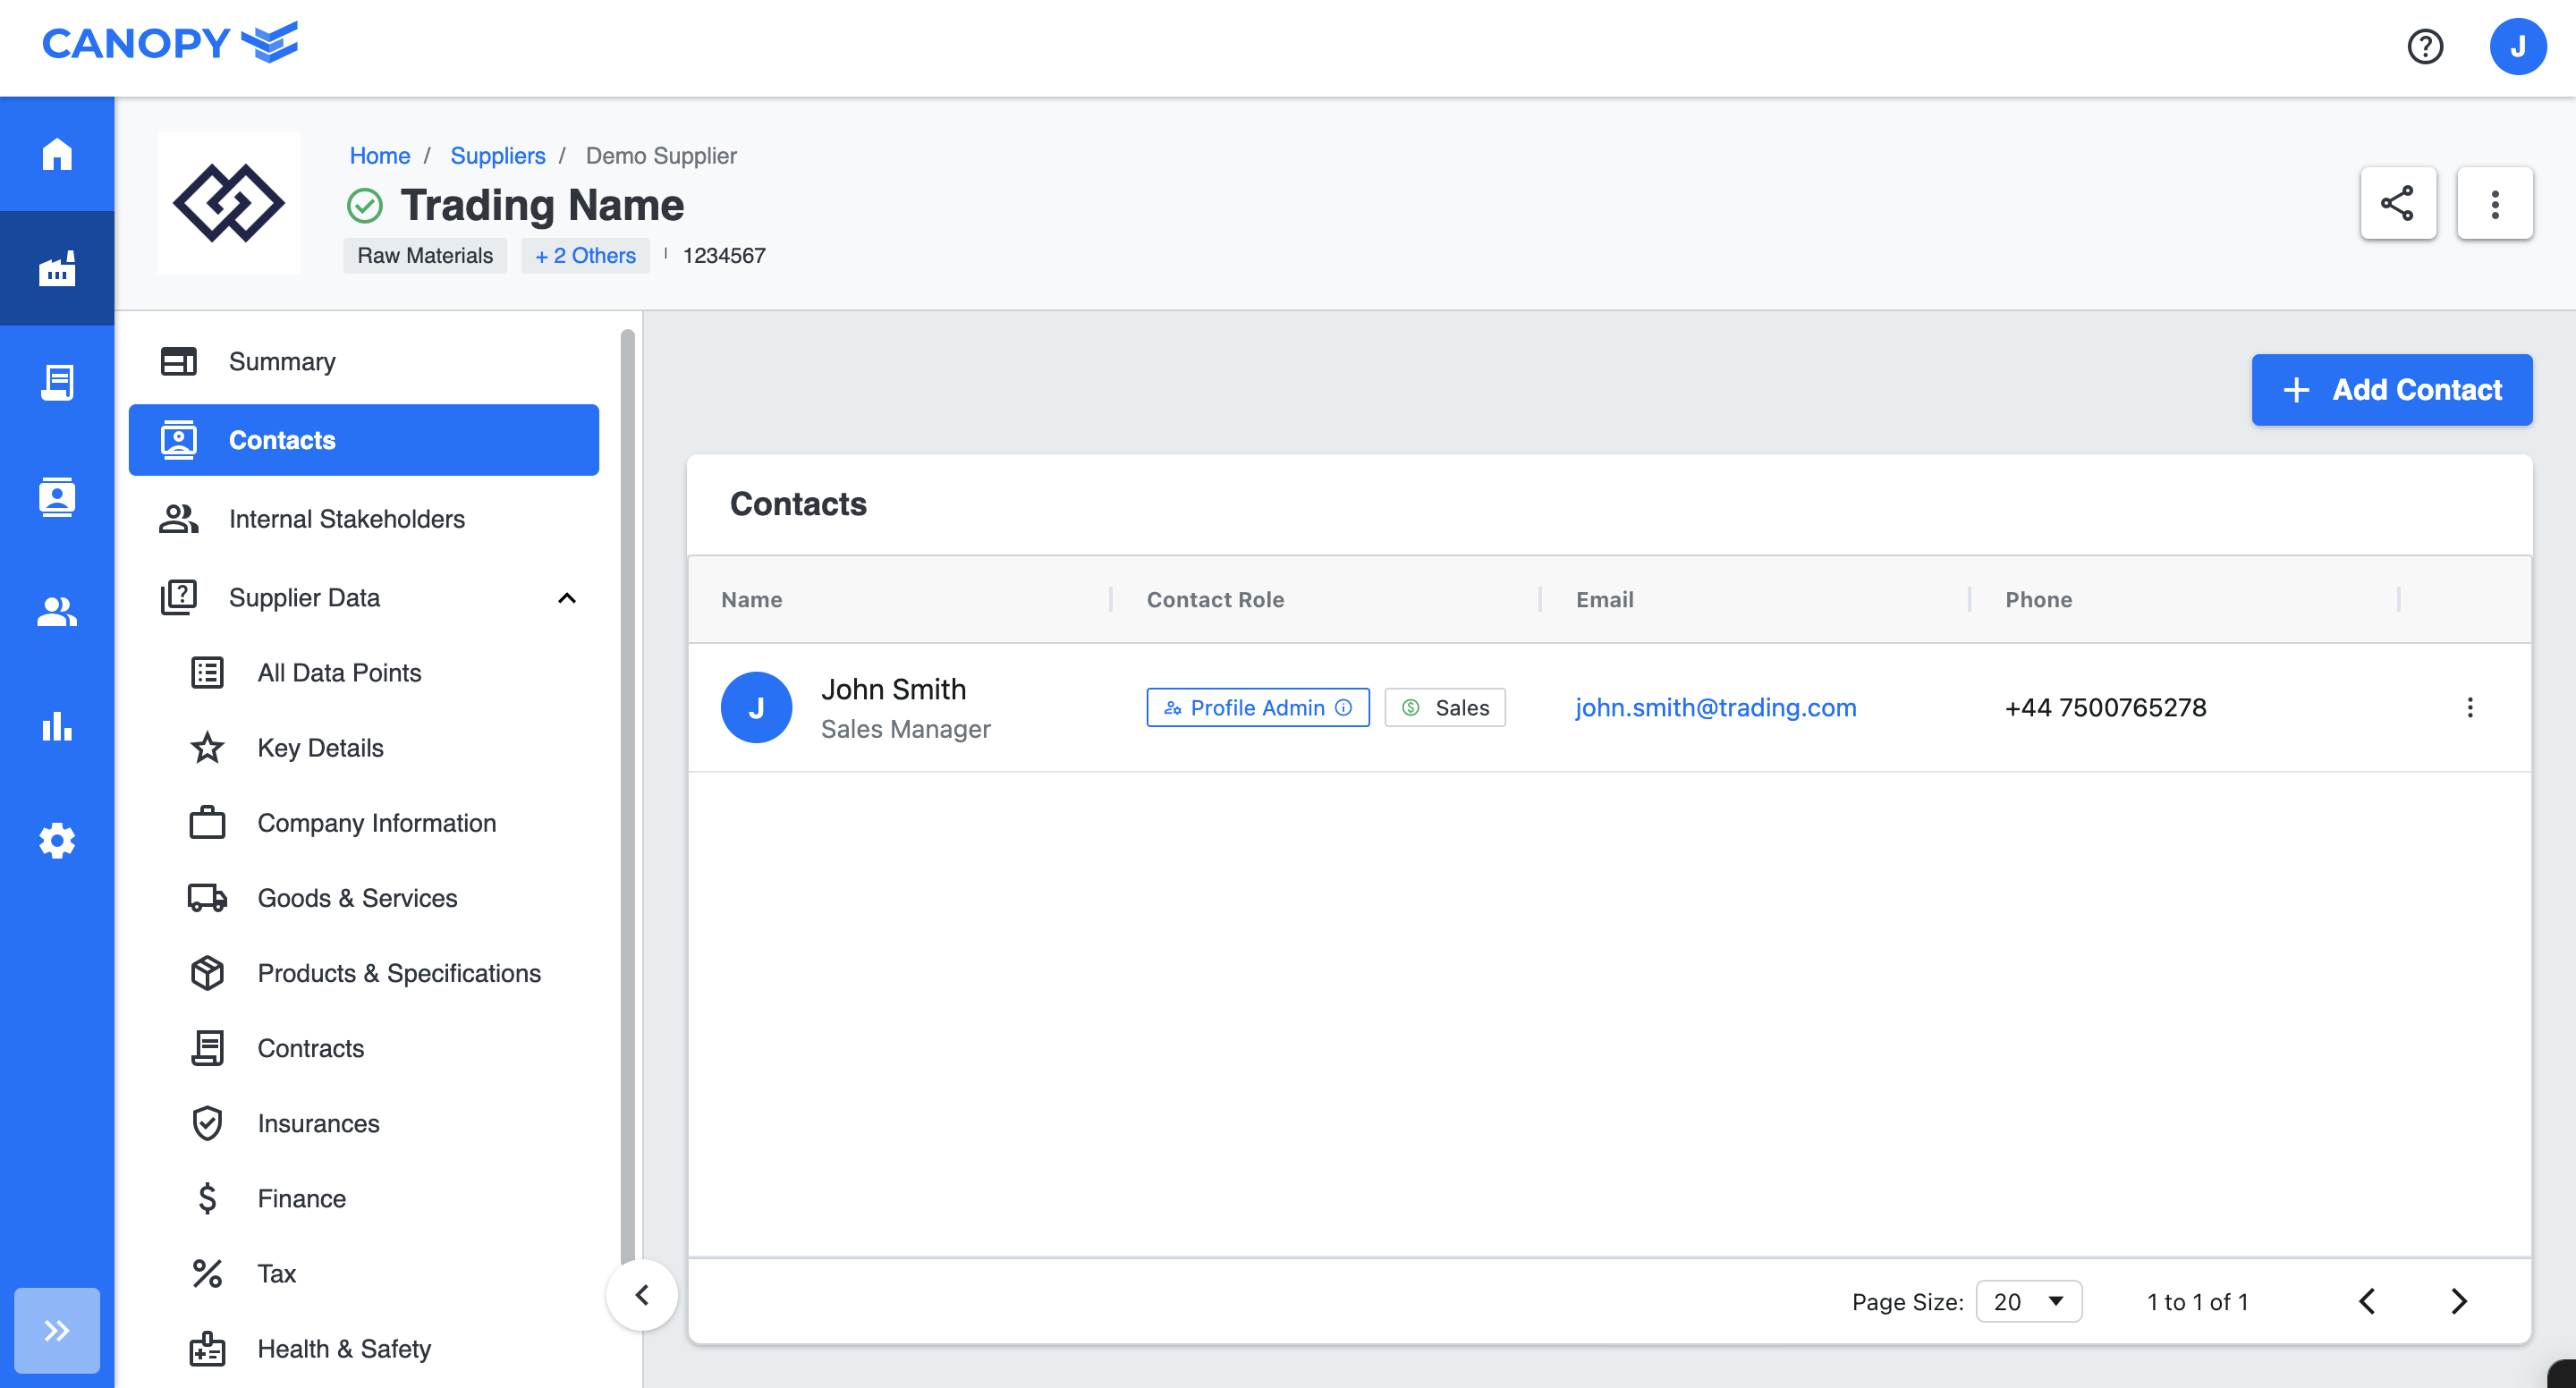Open the Suppliers factory icon in rail

pos(57,268)
